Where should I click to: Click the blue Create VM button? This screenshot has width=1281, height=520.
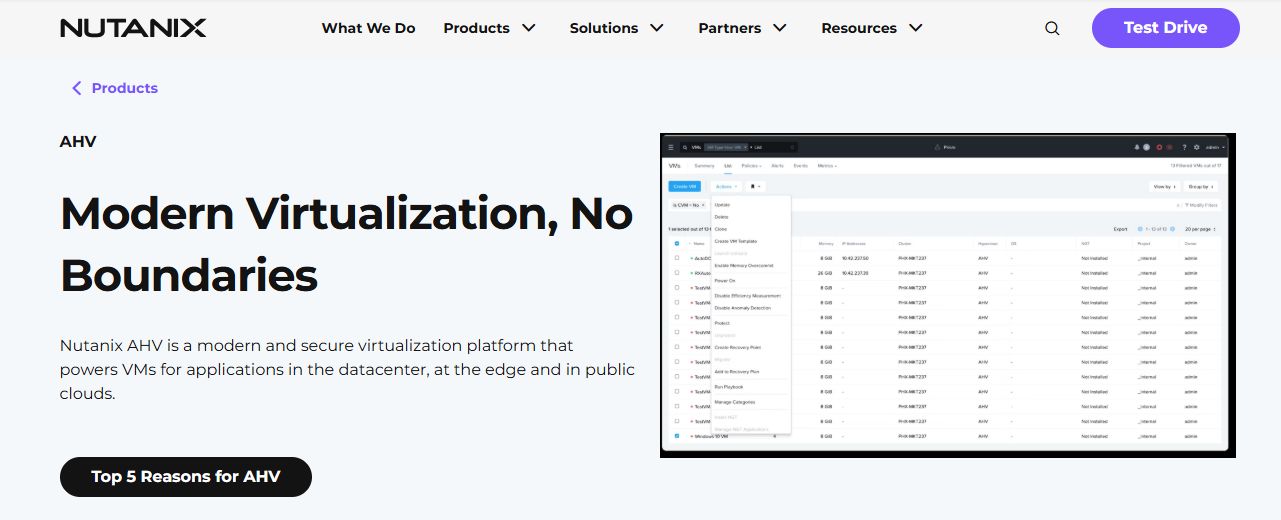[684, 186]
